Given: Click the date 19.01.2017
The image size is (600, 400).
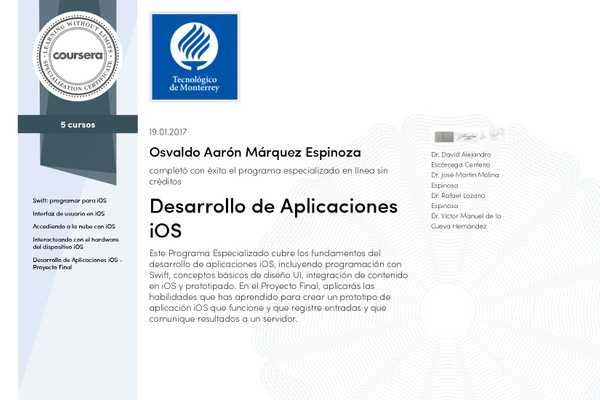Looking at the screenshot, I should click(x=168, y=132).
